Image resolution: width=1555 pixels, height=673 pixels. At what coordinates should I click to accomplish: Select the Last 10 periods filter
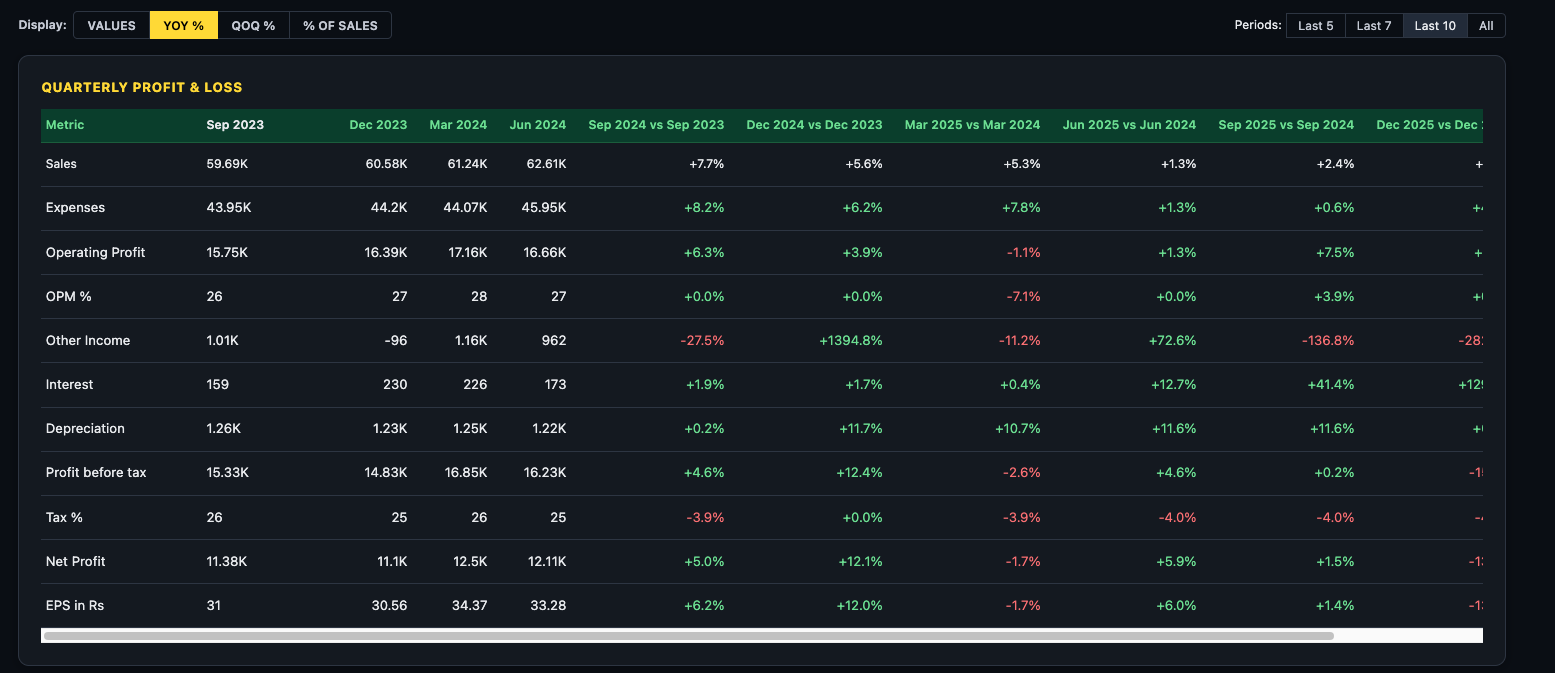tap(1434, 25)
